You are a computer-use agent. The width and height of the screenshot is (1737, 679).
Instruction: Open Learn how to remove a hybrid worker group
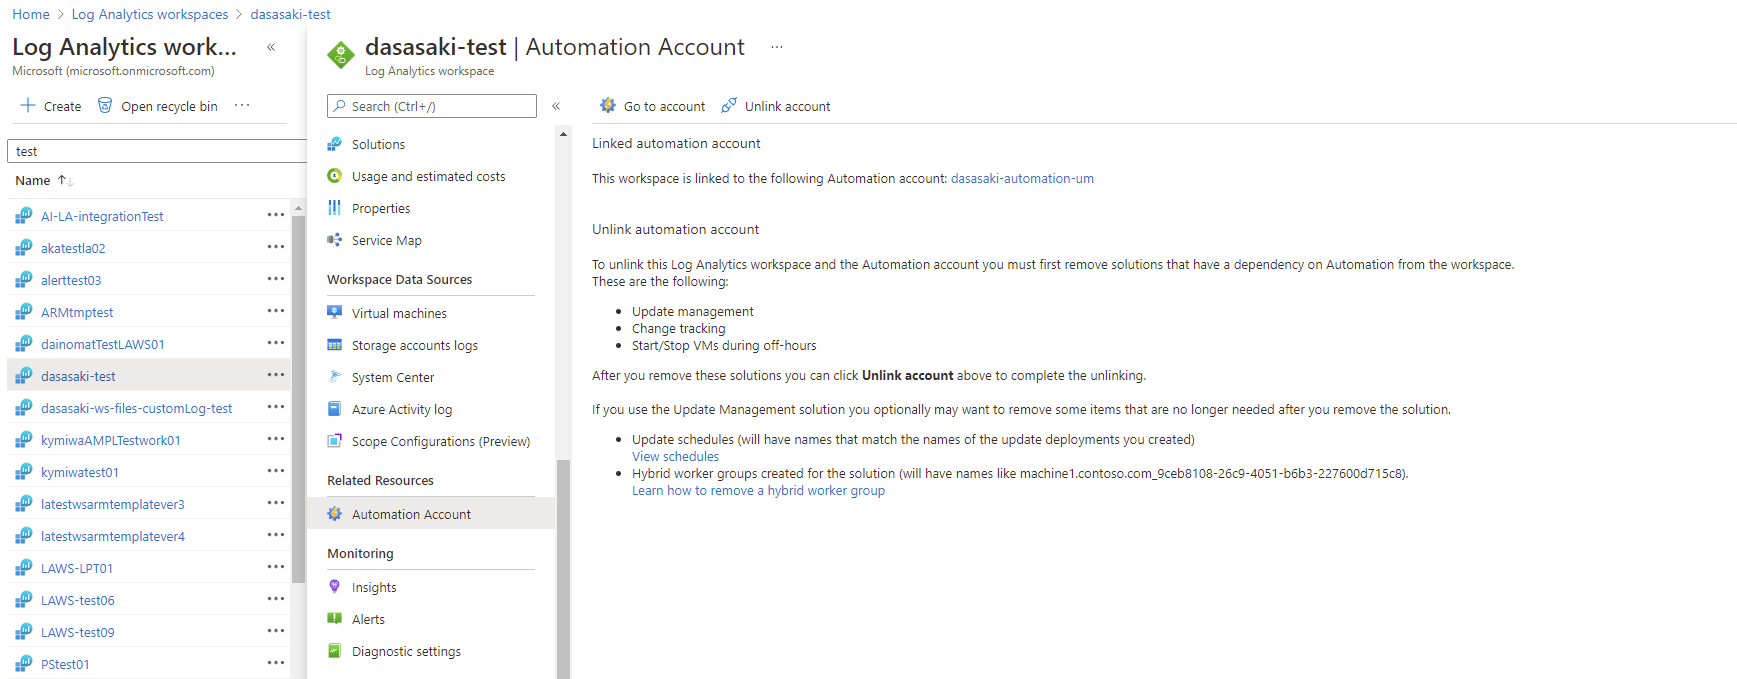point(758,490)
